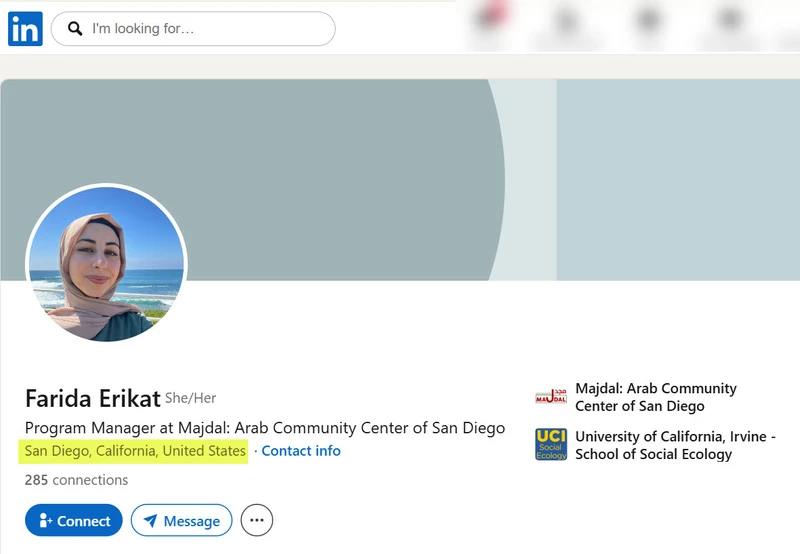The width and height of the screenshot is (800, 554).
Task: Click the highlighted San Diego location text
Action: point(135,451)
